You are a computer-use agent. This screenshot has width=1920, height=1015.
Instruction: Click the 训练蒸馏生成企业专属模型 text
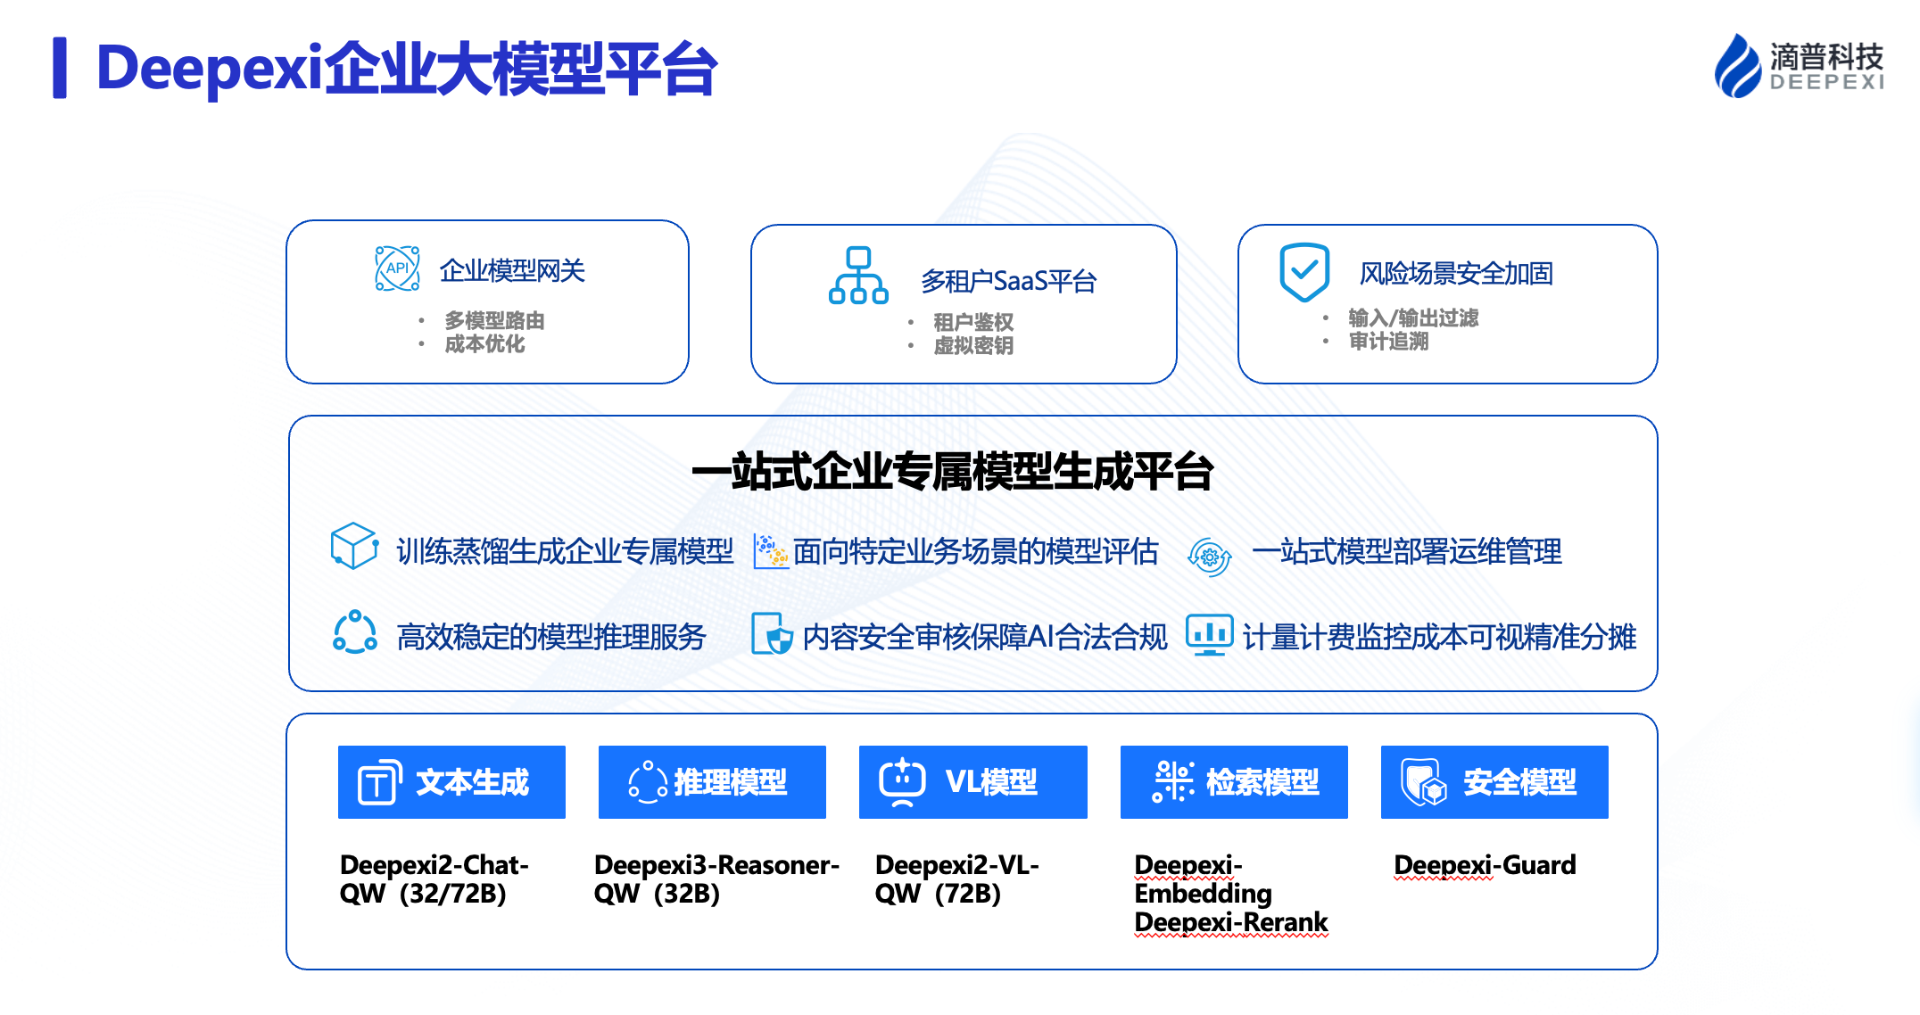pyautogui.click(x=565, y=551)
